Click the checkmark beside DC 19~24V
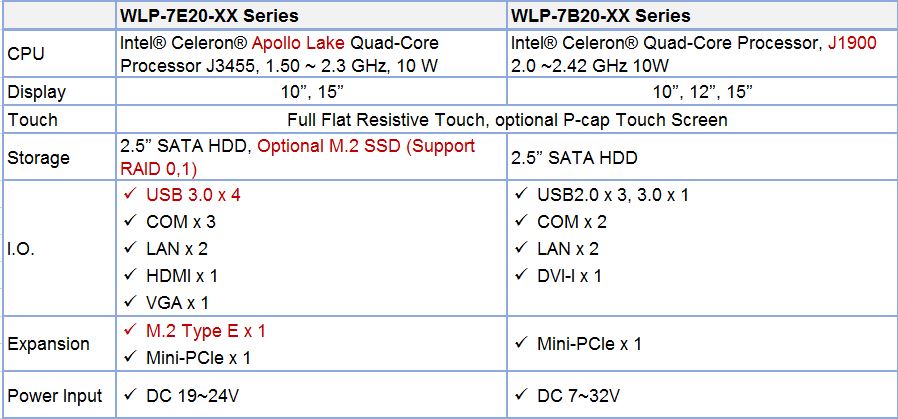The height and width of the screenshot is (419, 898). coord(127,396)
